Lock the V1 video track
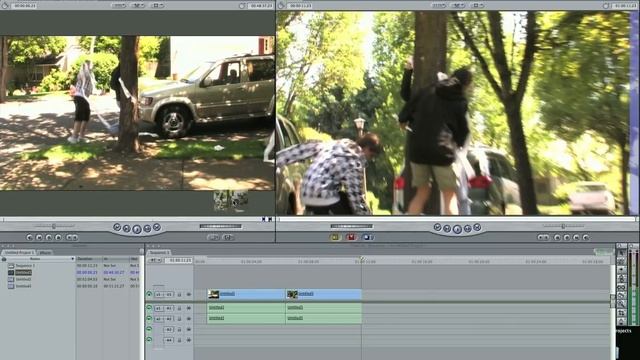Viewport: 640px width, 360px height. click(180, 294)
